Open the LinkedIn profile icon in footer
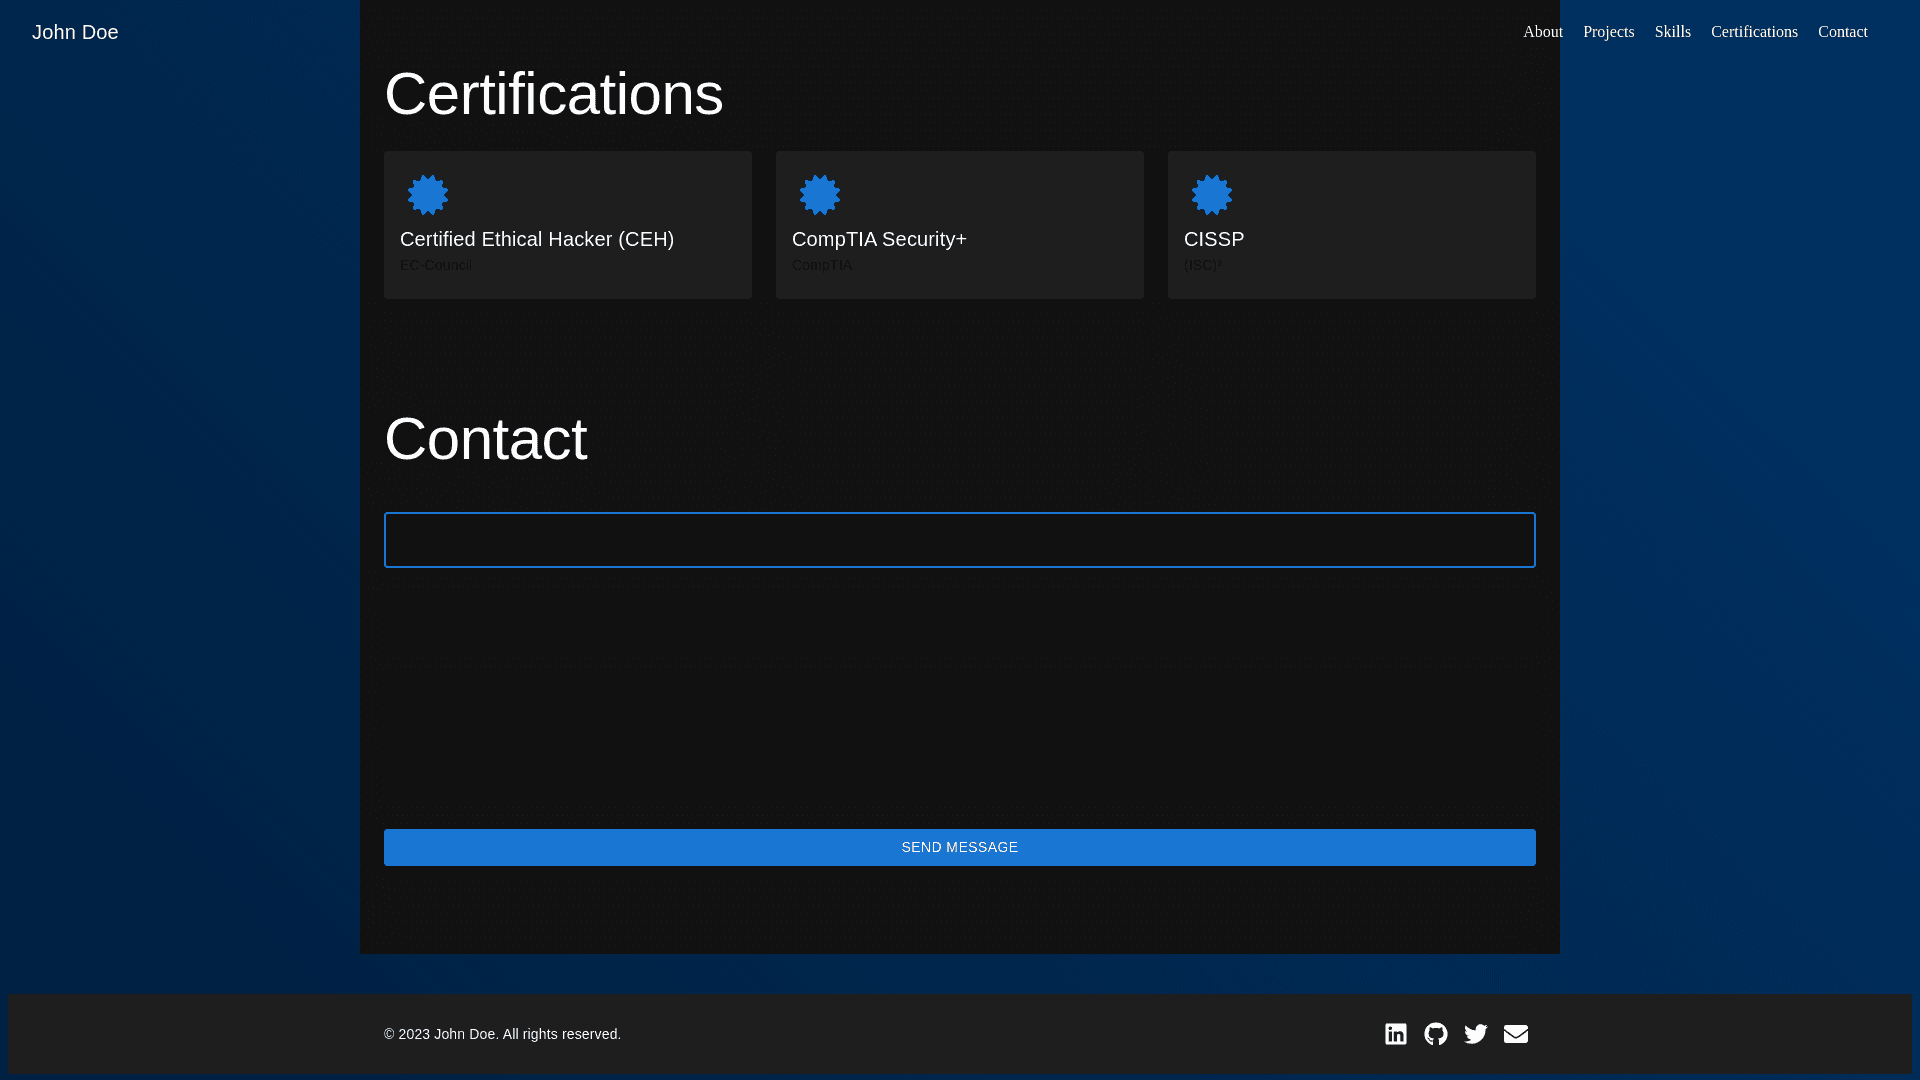This screenshot has height=1080, width=1920. coord(1395,1034)
